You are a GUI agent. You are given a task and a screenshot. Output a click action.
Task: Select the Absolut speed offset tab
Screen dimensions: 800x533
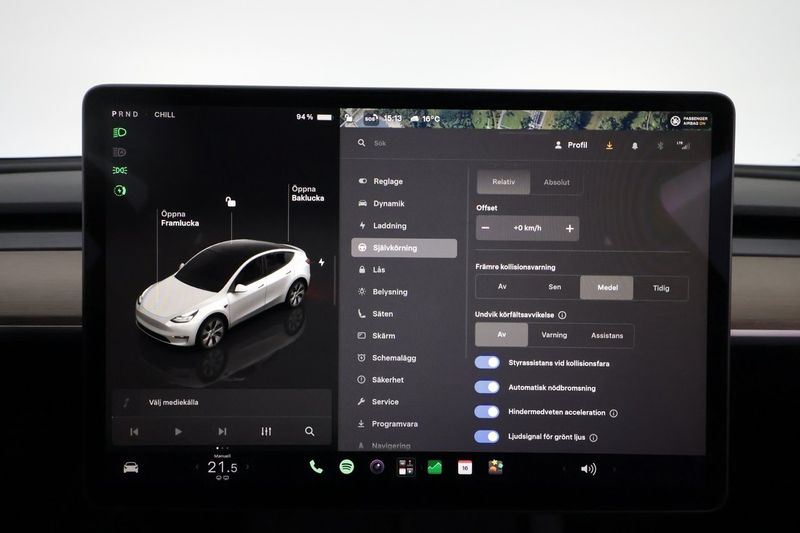point(556,182)
